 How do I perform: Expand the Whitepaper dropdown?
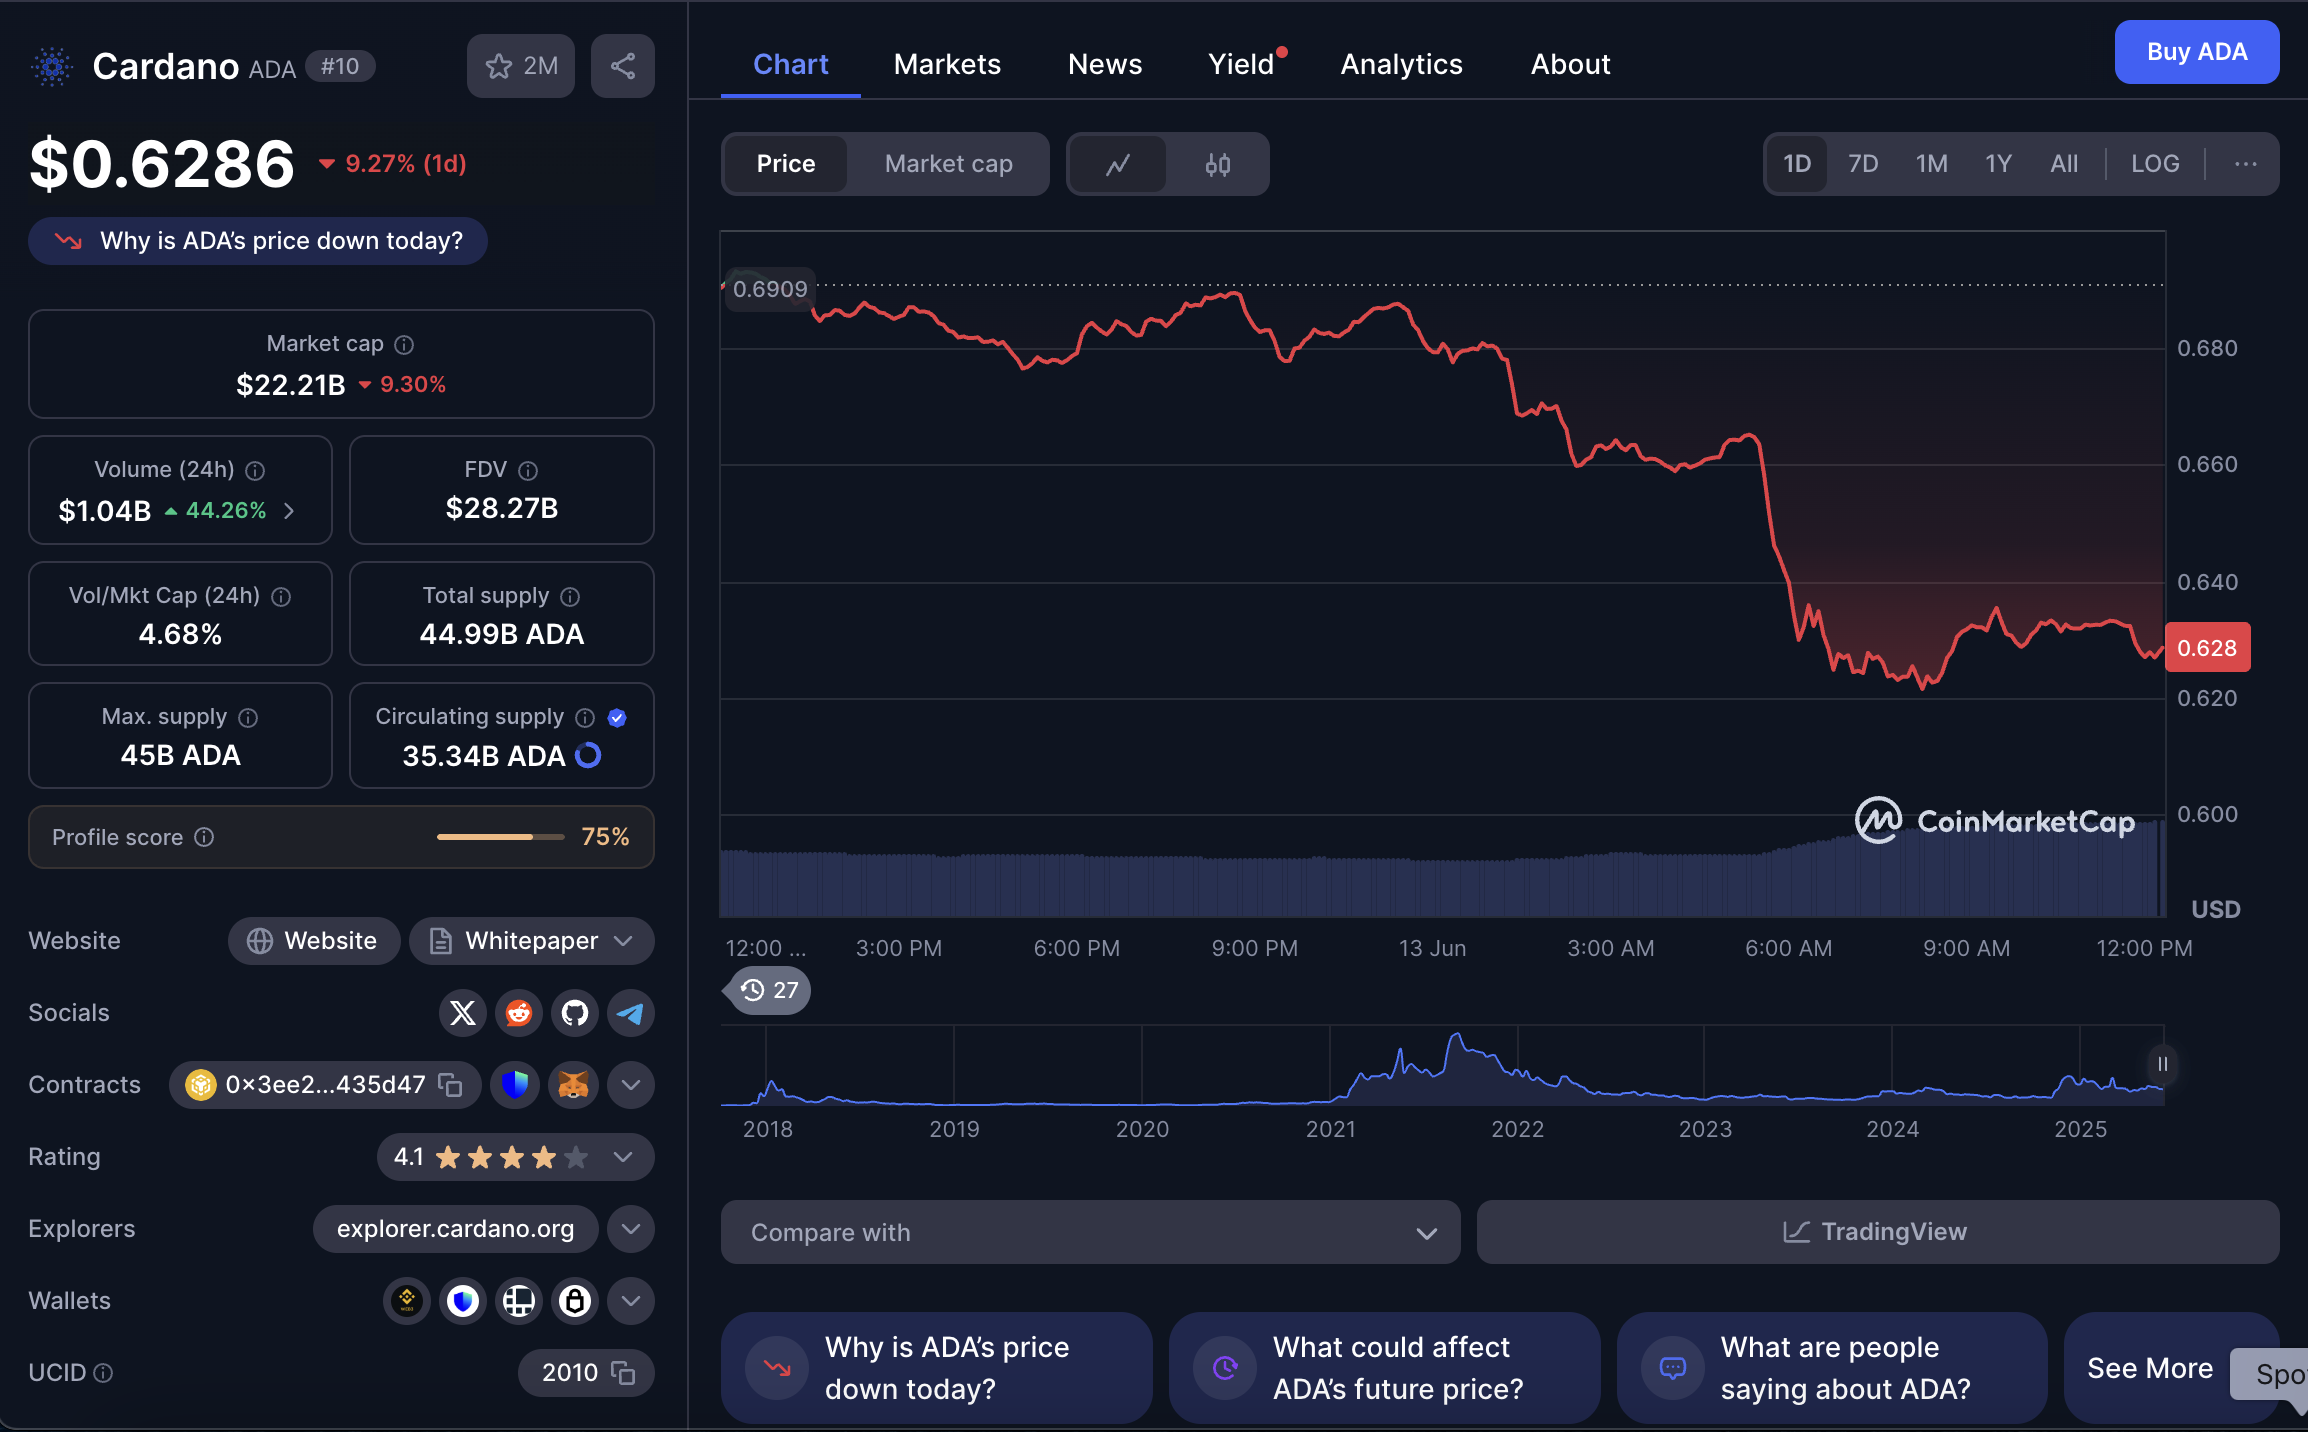[x=532, y=941]
